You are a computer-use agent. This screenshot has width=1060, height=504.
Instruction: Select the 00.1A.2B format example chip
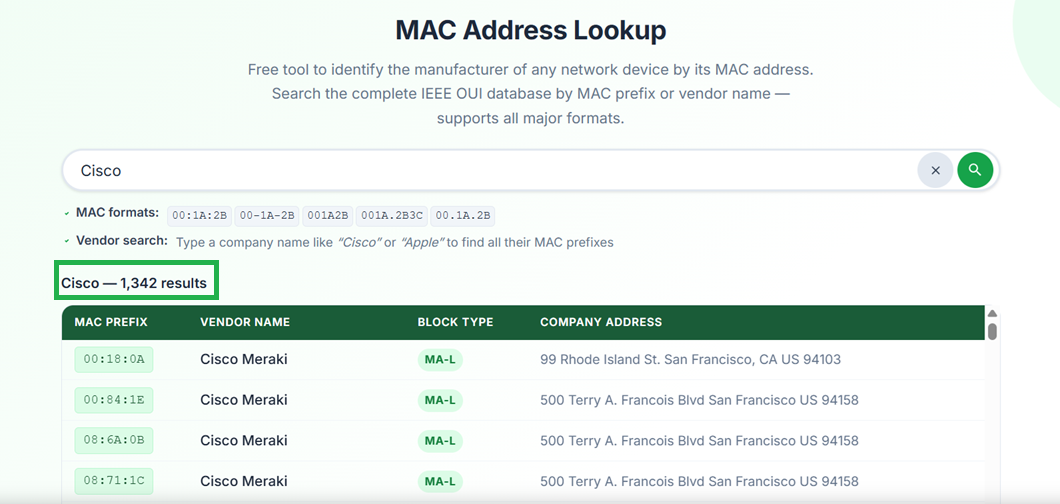(x=463, y=216)
